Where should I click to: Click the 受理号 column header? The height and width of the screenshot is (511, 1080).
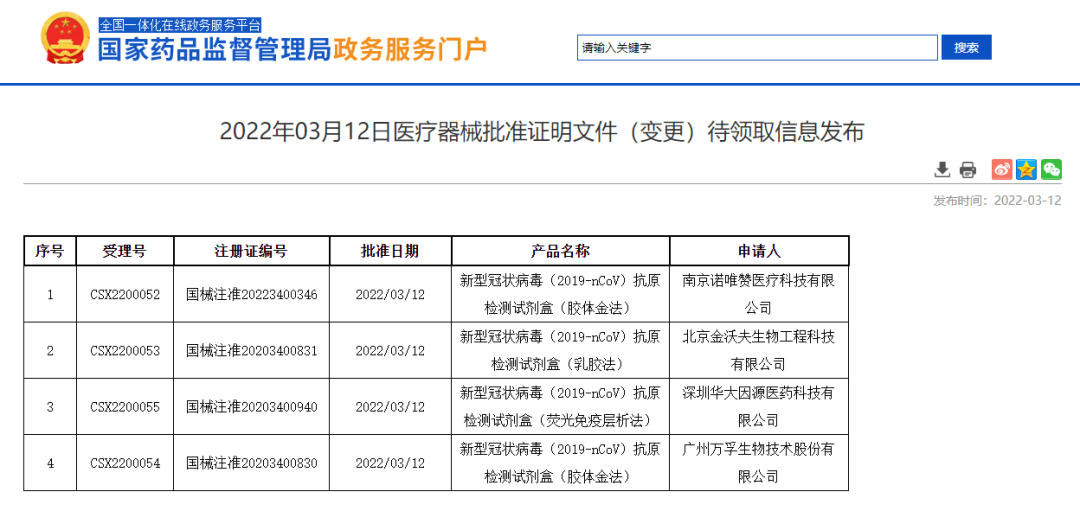pos(125,251)
